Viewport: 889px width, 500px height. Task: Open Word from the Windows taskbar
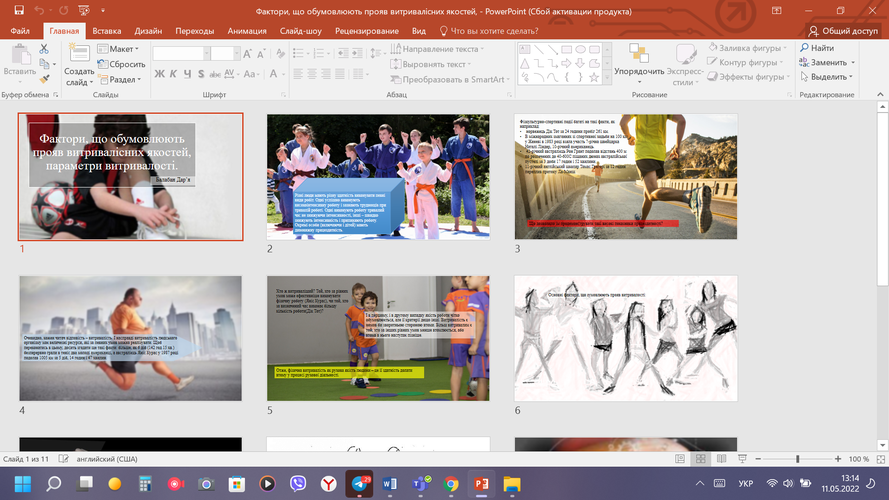coord(390,484)
